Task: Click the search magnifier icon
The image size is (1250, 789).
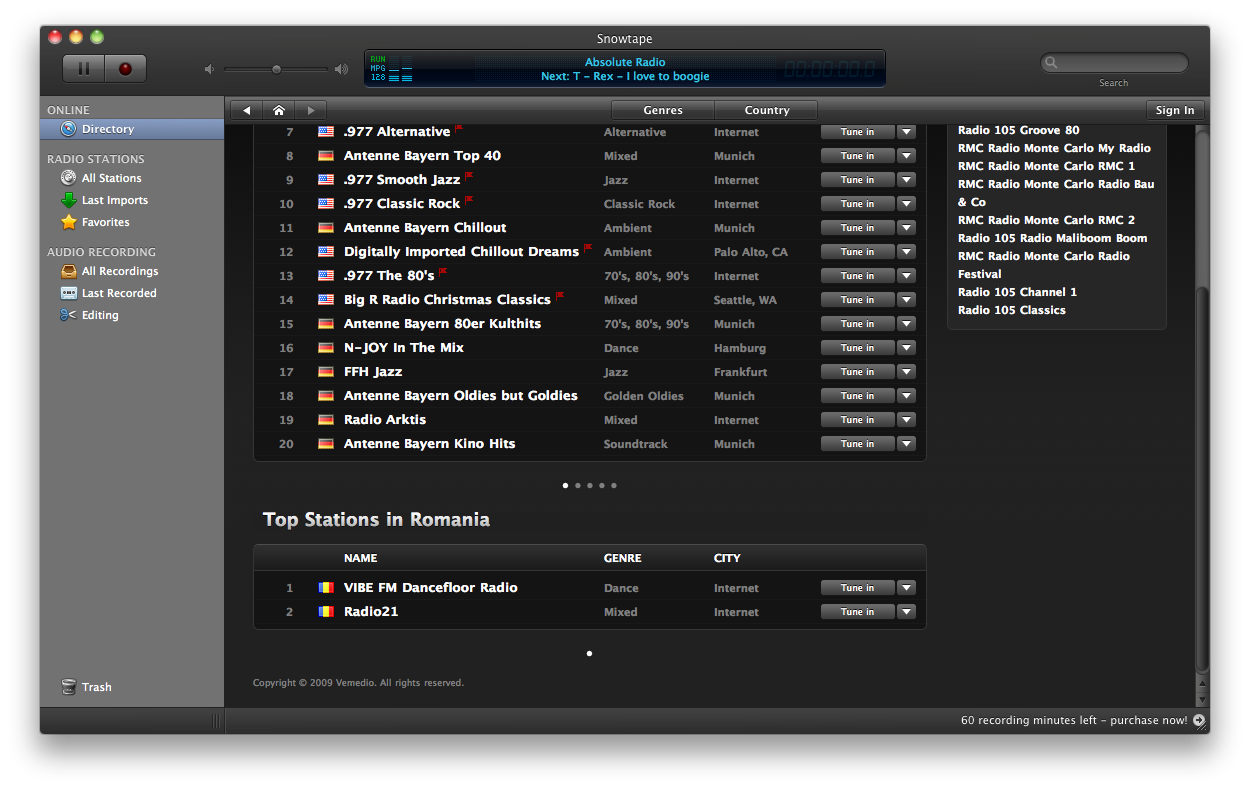Action: pos(1051,63)
